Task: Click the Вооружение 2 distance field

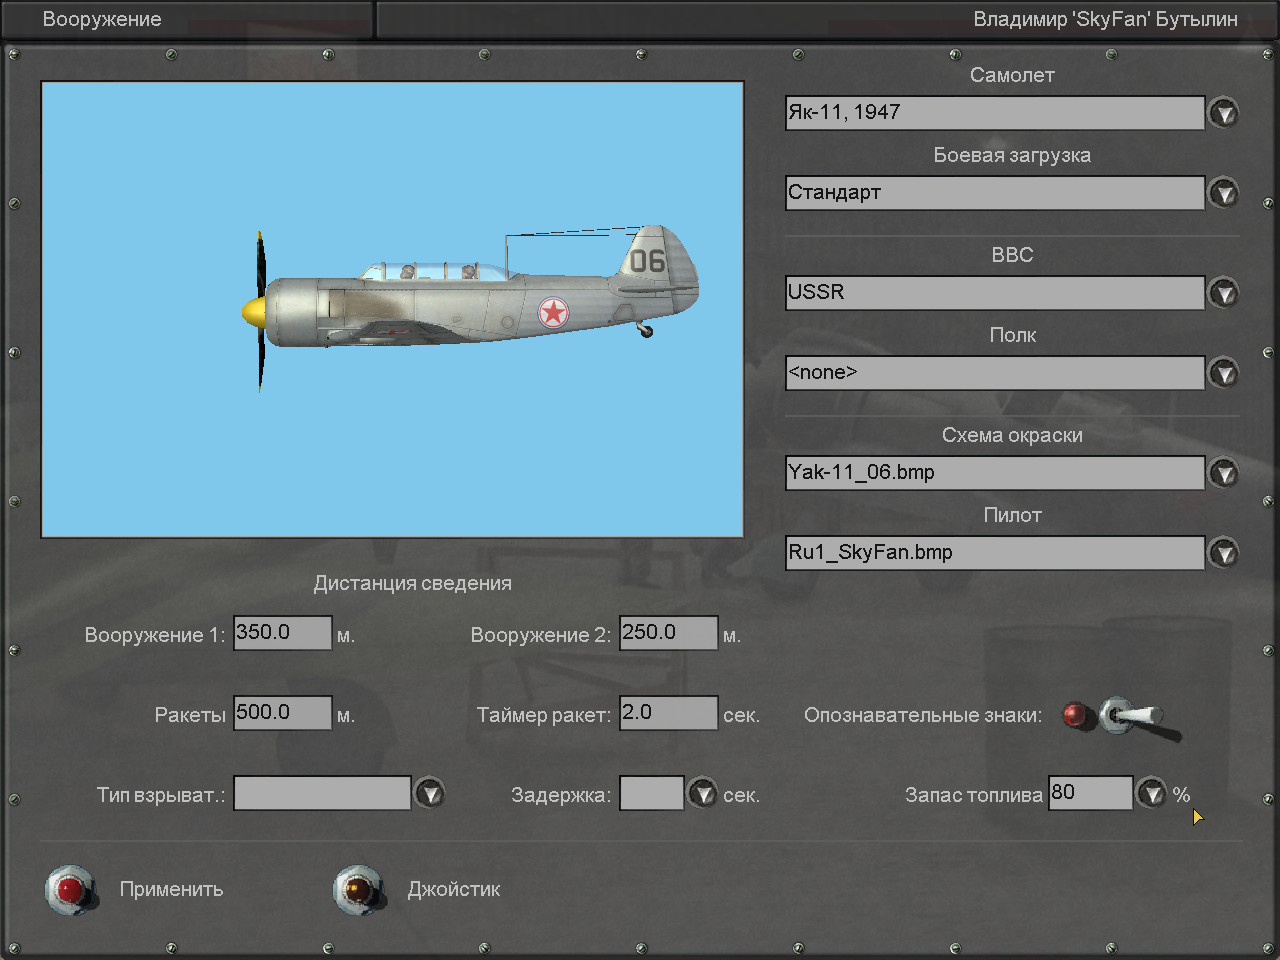Action: click(x=668, y=633)
